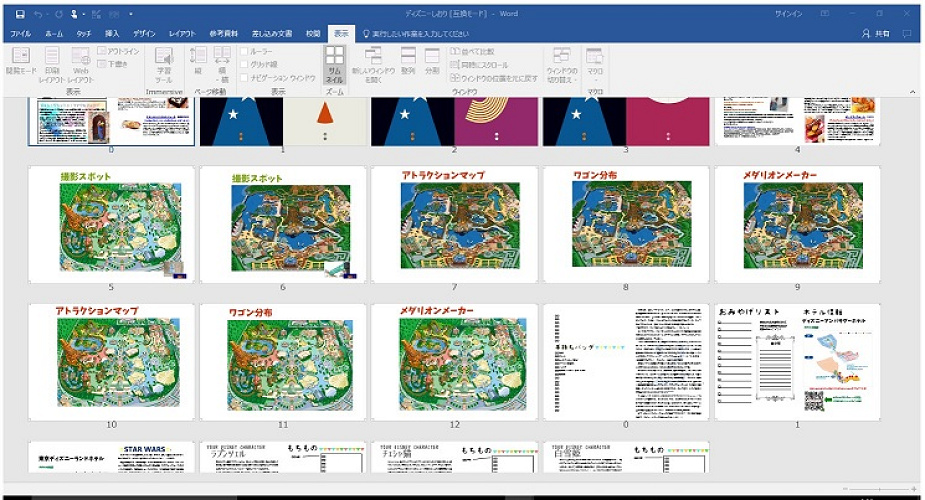Click the サムネイル thumbnail zoom button
The height and width of the screenshot is (500, 925).
click(x=334, y=63)
